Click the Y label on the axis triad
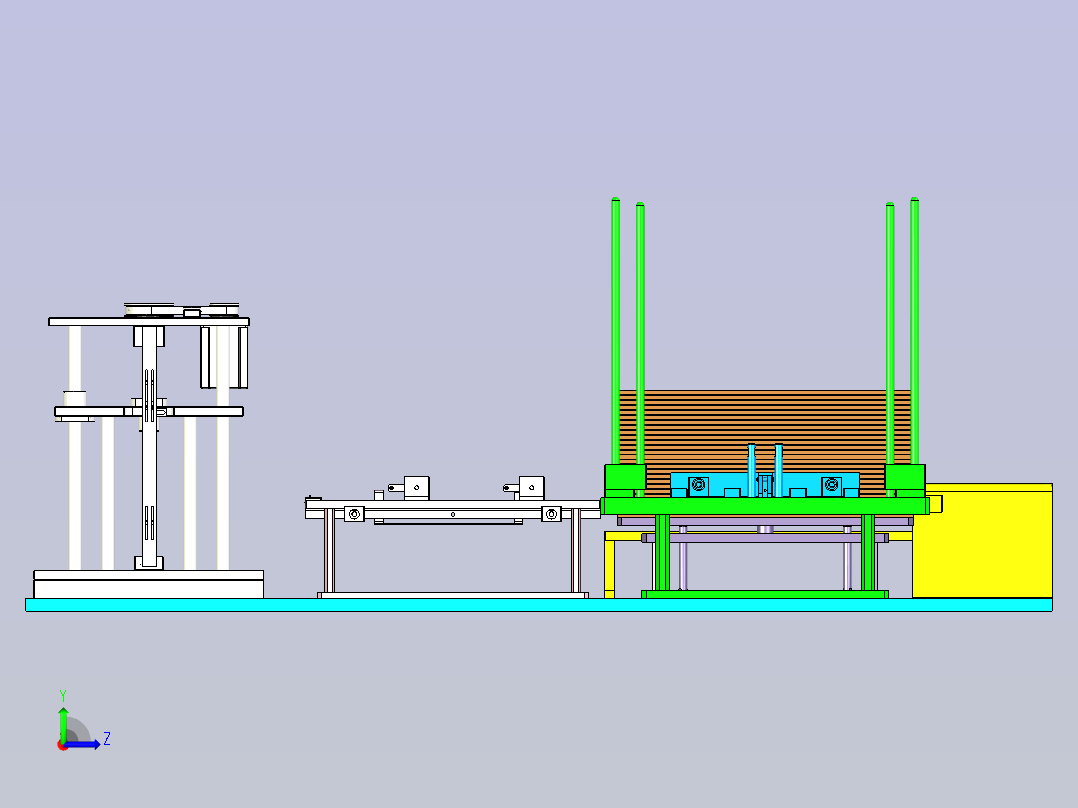Image resolution: width=1078 pixels, height=808 pixels. [63, 695]
